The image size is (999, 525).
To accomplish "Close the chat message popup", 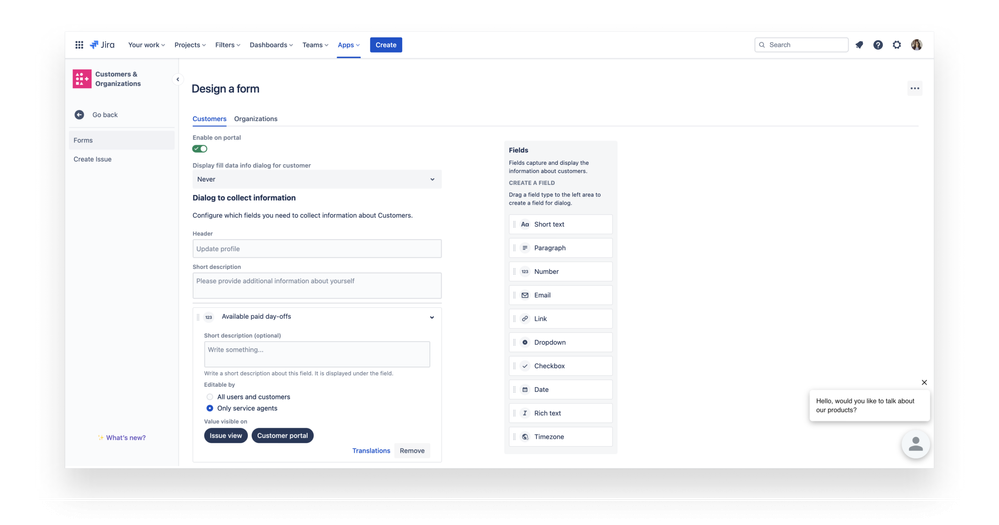I will tap(924, 382).
